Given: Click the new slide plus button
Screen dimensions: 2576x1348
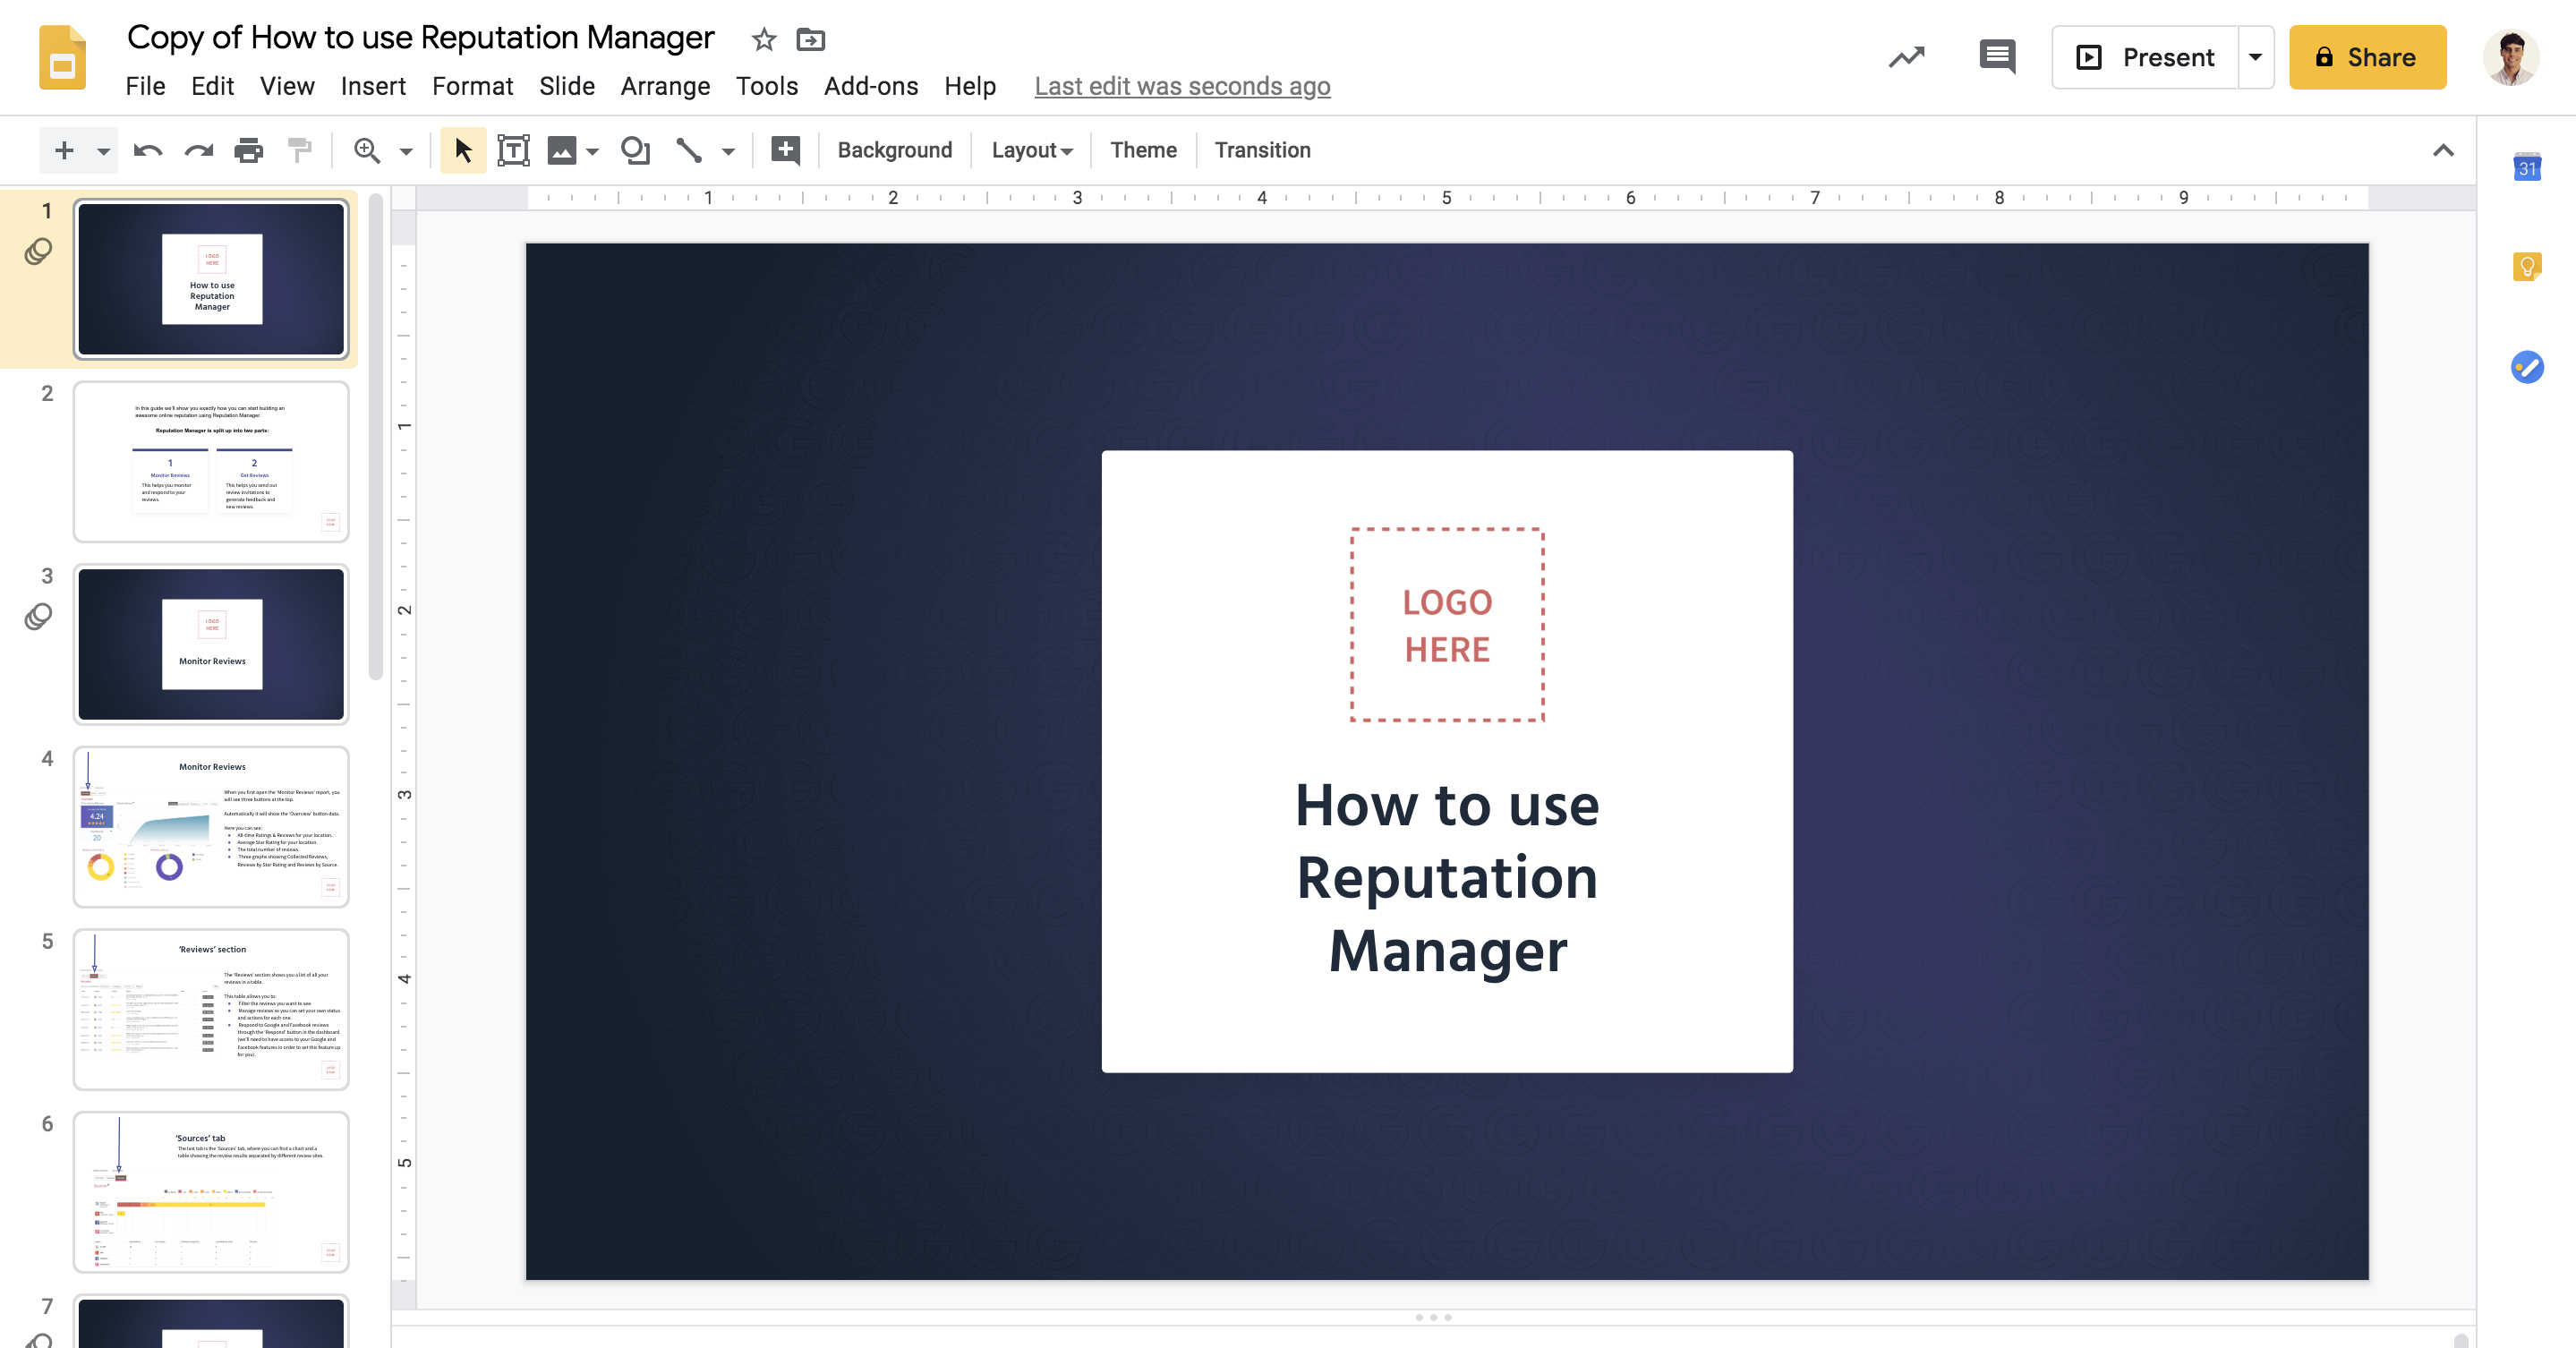Looking at the screenshot, I should coord(64,150).
